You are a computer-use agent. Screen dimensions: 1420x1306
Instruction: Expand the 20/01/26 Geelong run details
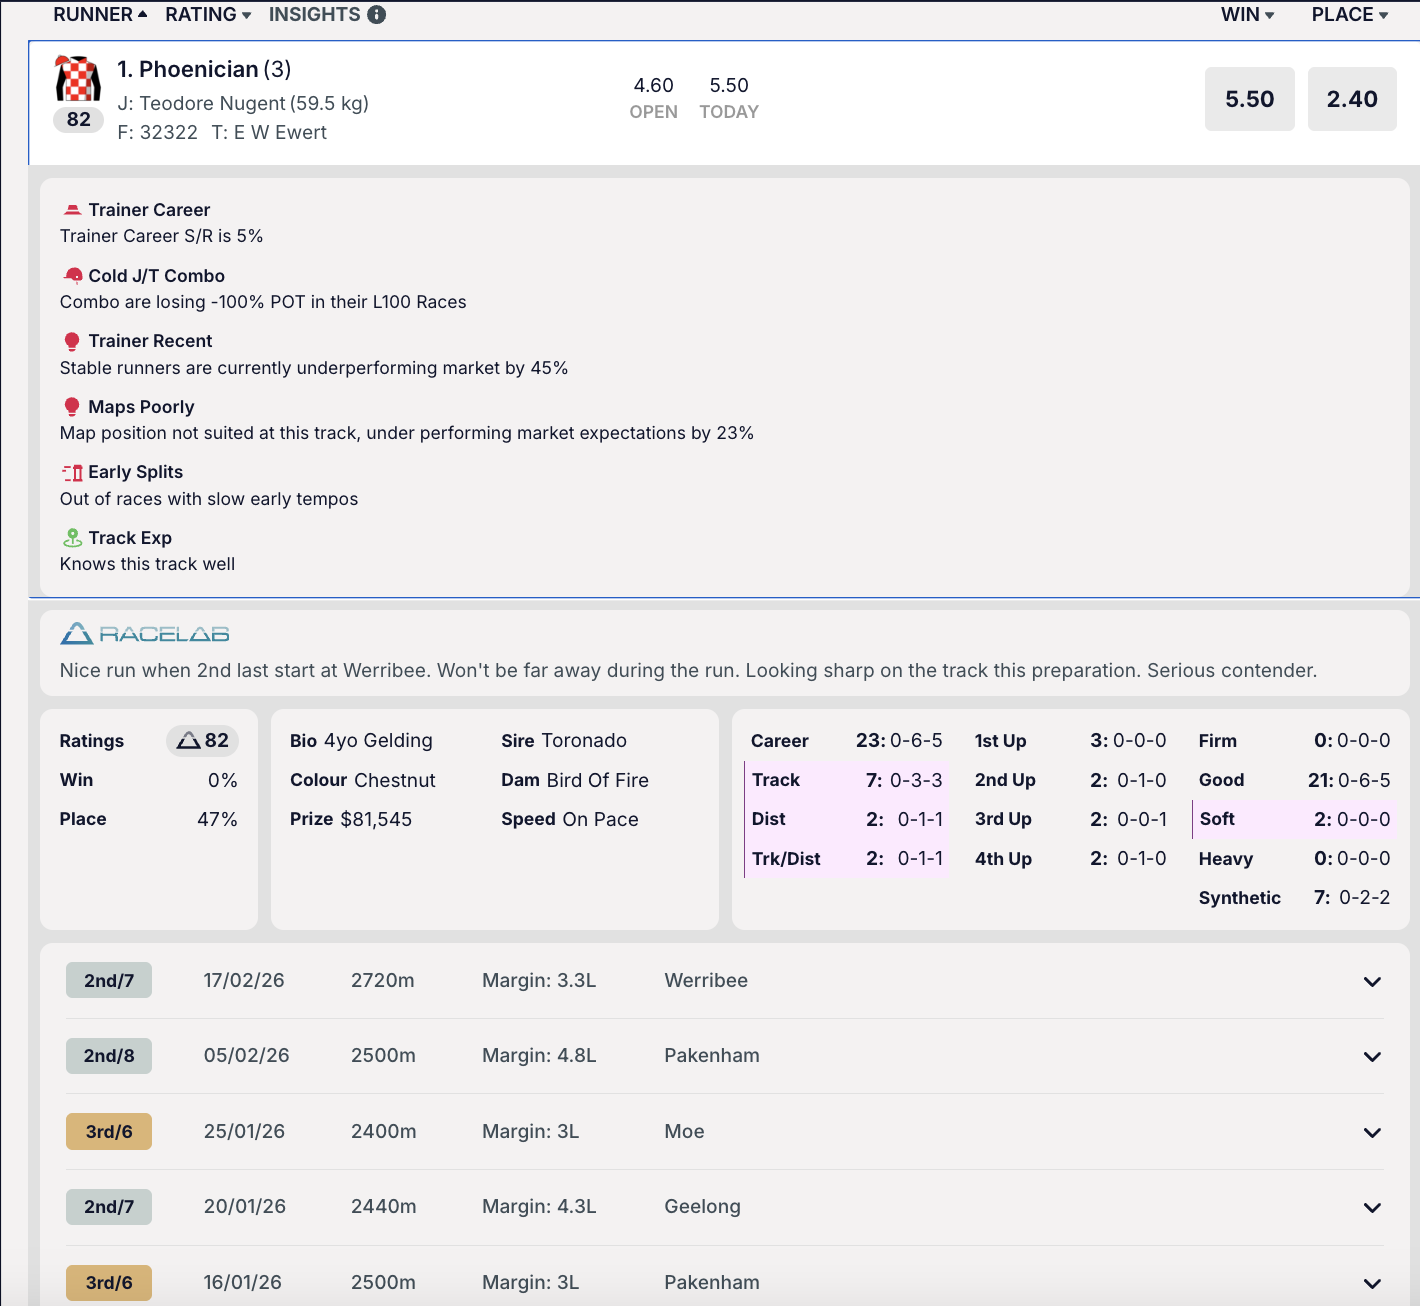(1372, 1207)
